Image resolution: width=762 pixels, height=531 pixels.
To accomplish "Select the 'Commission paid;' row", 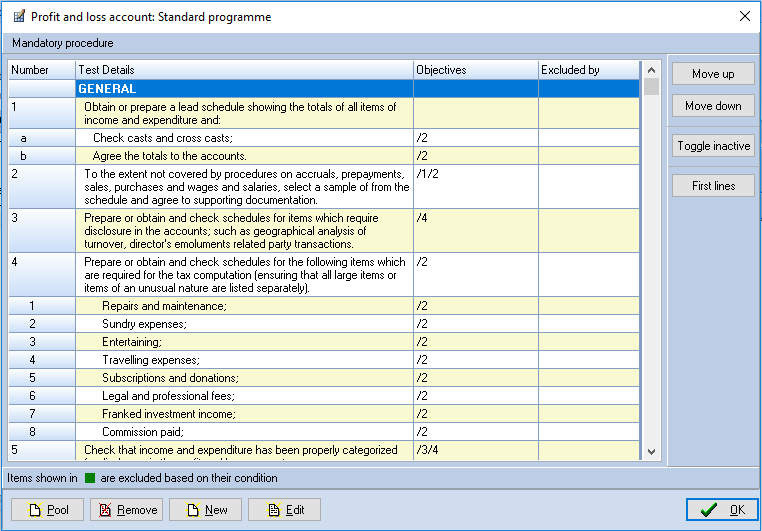I will coord(324,432).
